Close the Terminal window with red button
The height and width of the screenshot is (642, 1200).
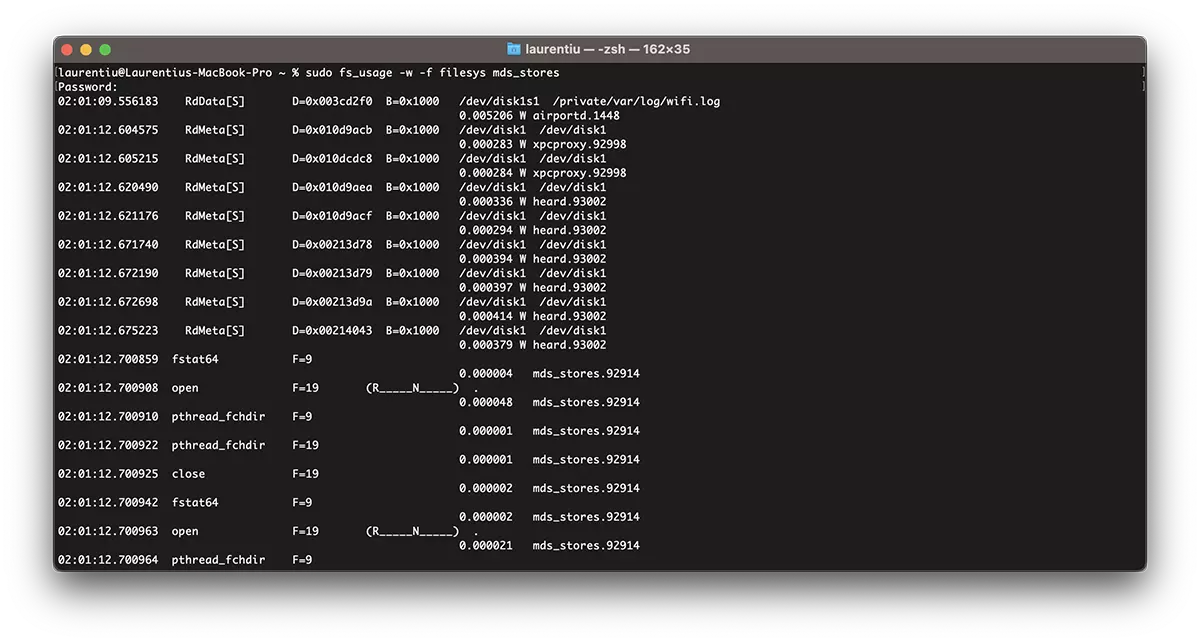point(67,49)
